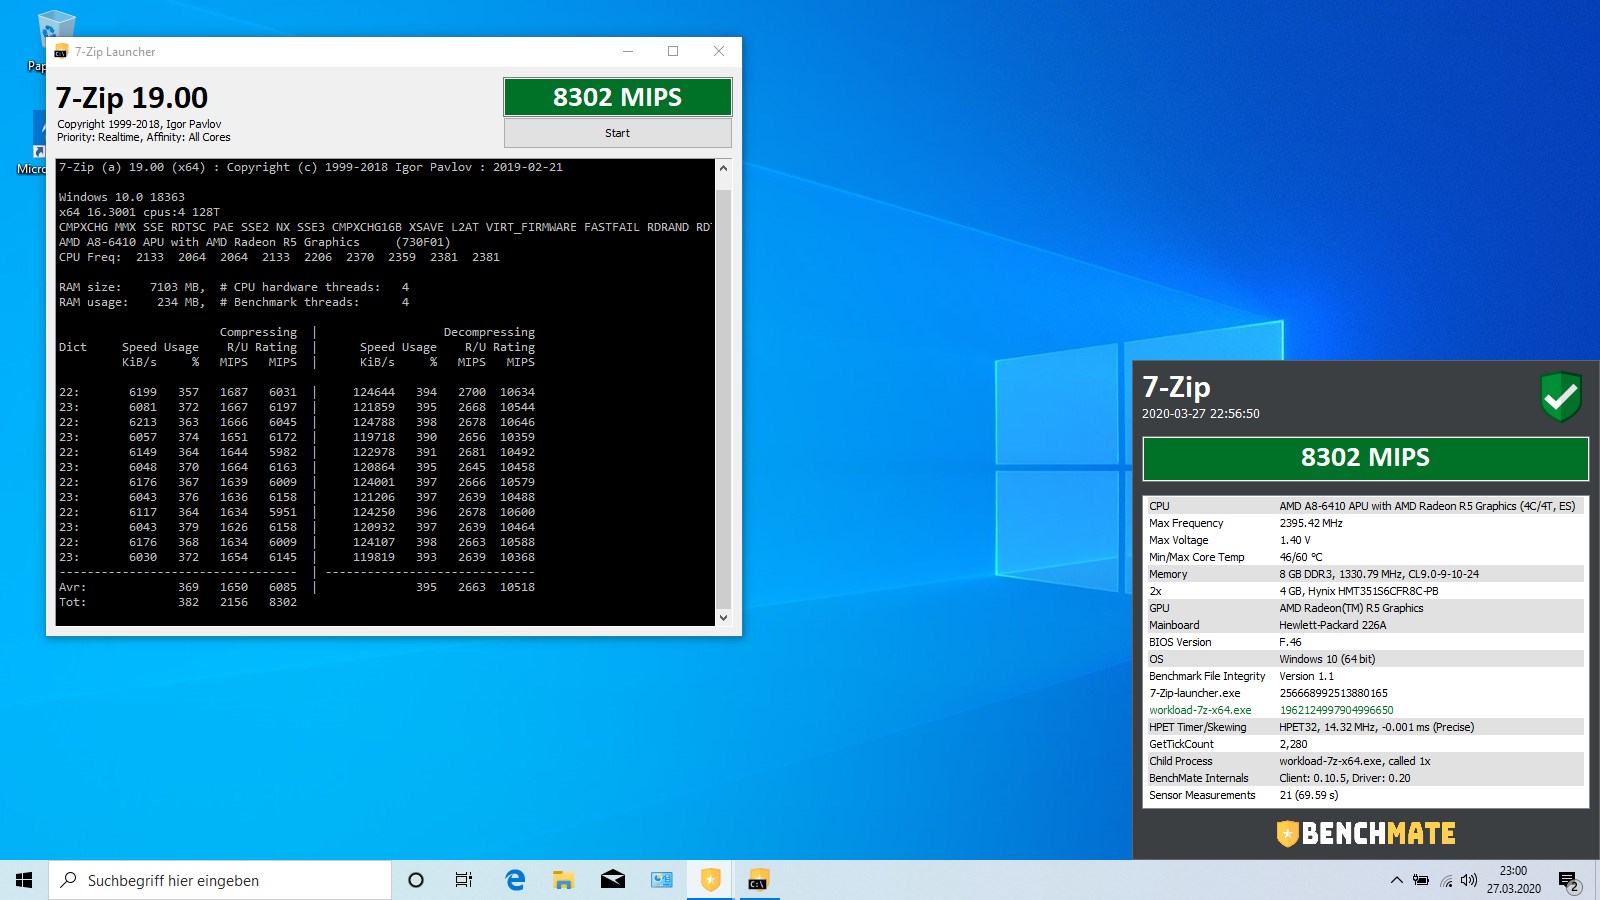Click the Mainboard value Hewlett-Packard 226A
The image size is (1600, 900).
tap(1333, 625)
